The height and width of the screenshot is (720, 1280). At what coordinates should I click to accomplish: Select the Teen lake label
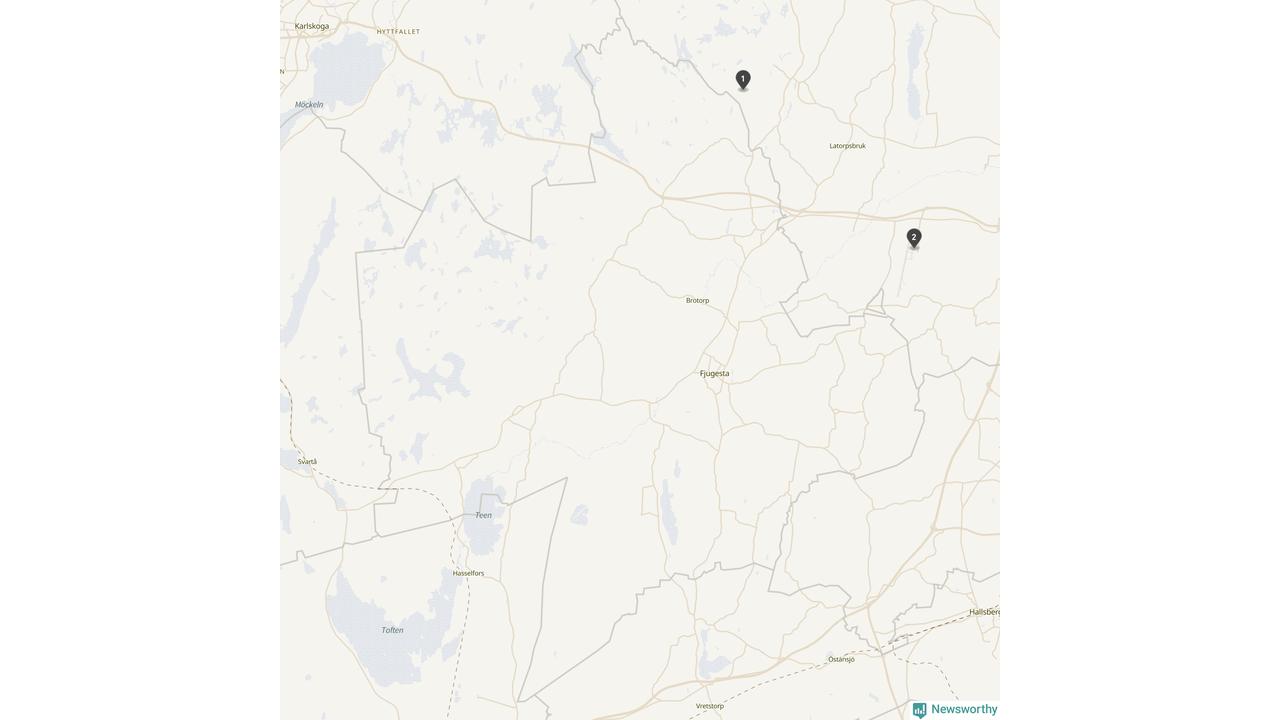[483, 515]
